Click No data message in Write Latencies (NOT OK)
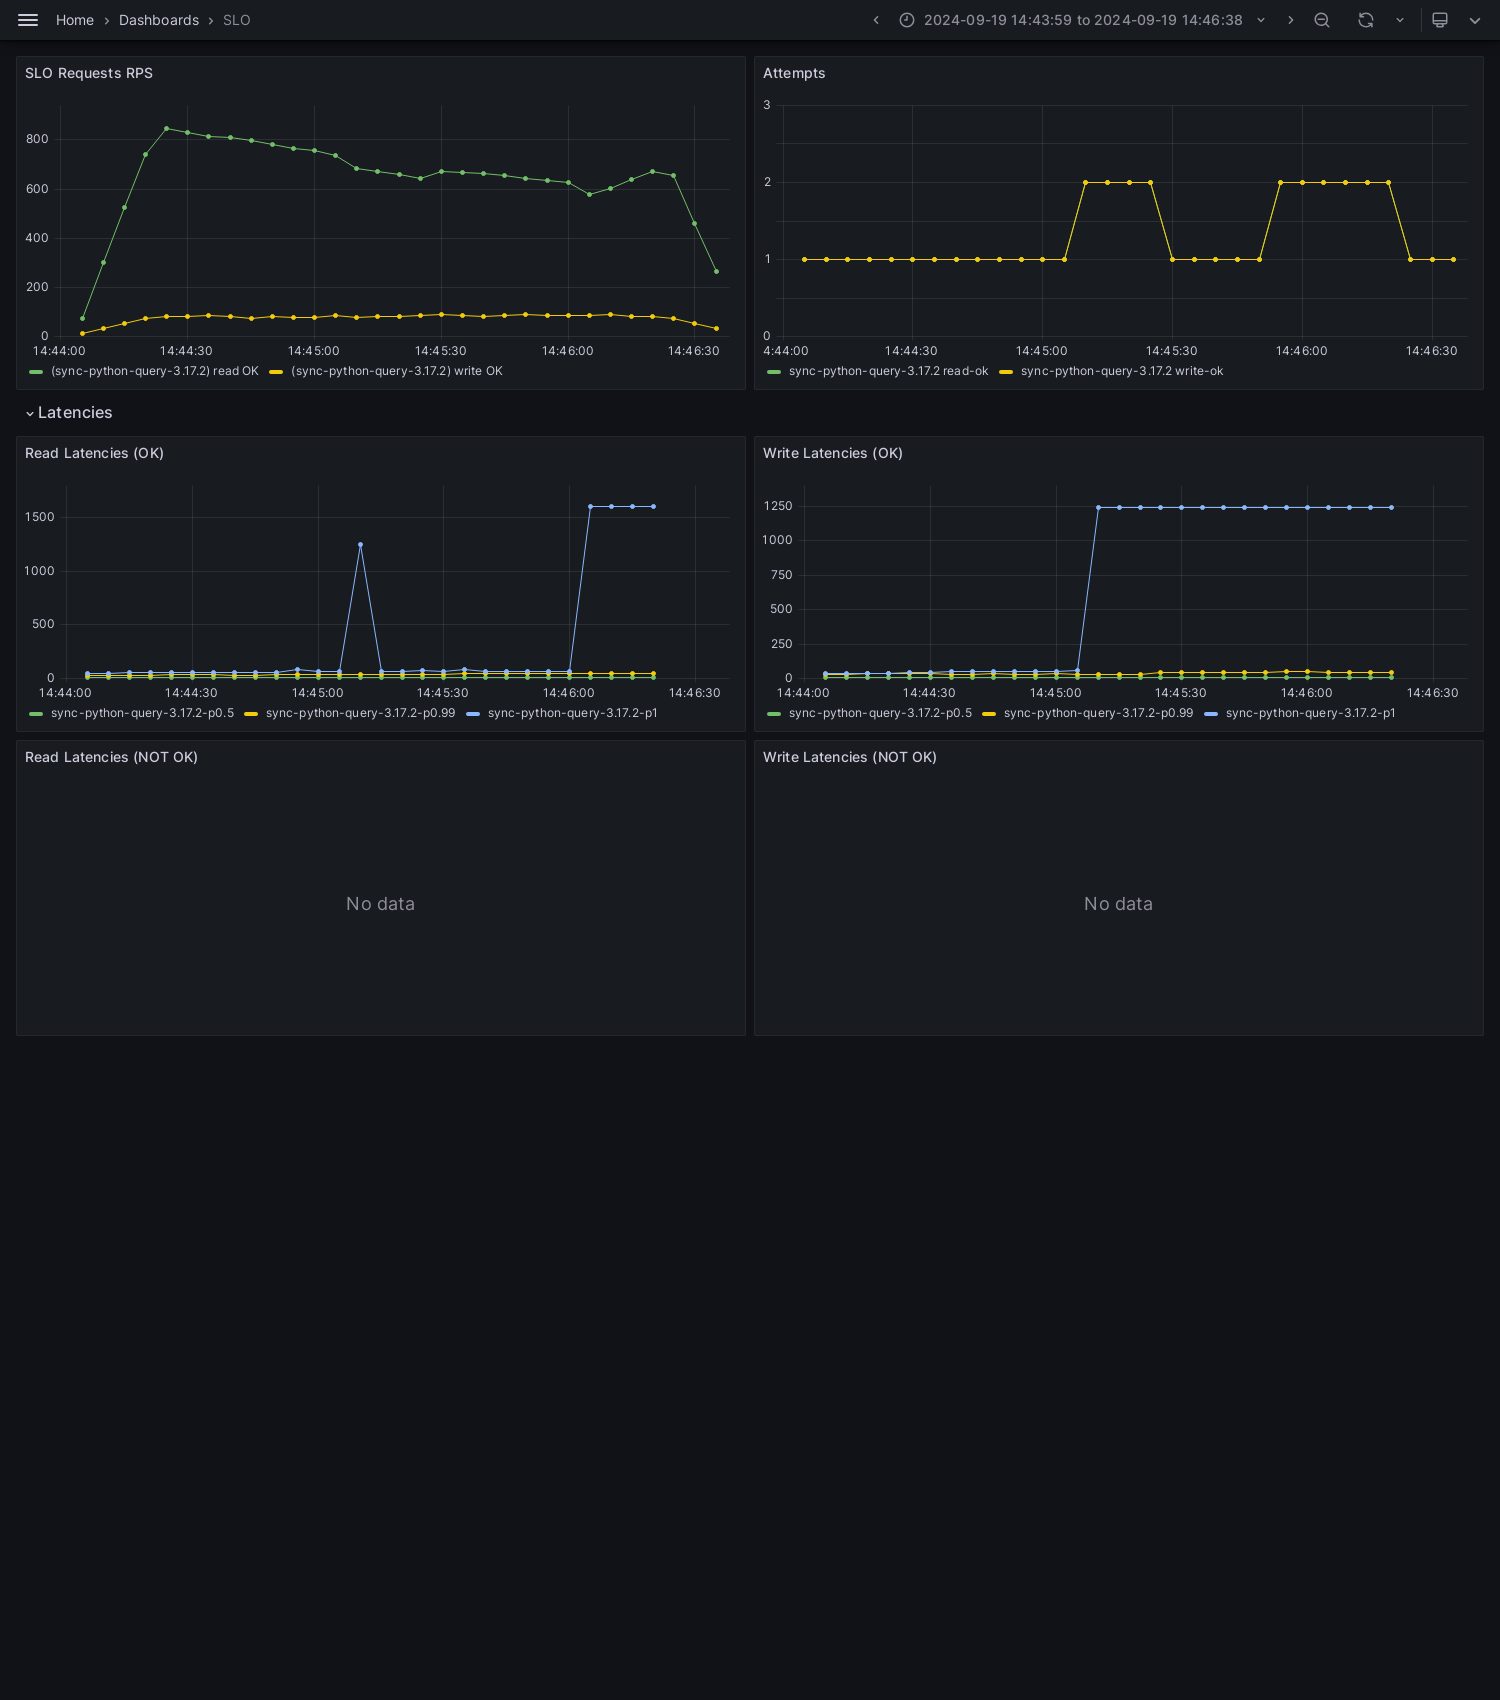Viewport: 1500px width, 1700px height. click(x=1118, y=904)
